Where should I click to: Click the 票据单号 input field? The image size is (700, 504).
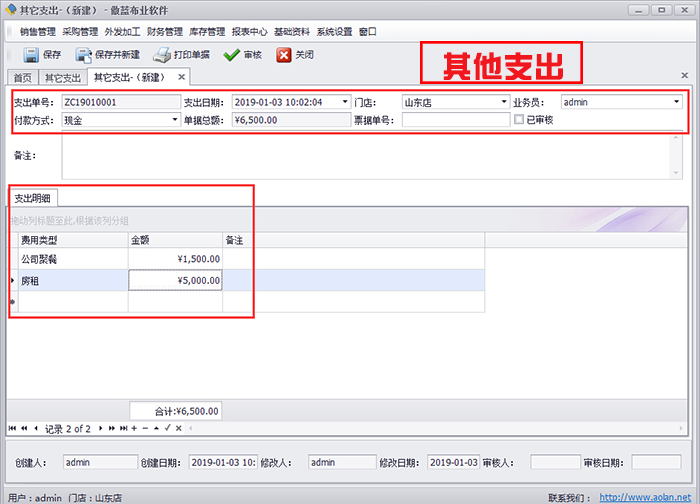click(455, 120)
